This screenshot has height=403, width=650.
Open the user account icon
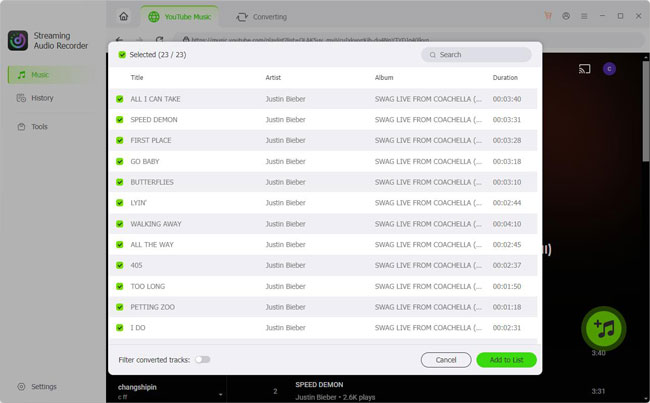pos(566,16)
